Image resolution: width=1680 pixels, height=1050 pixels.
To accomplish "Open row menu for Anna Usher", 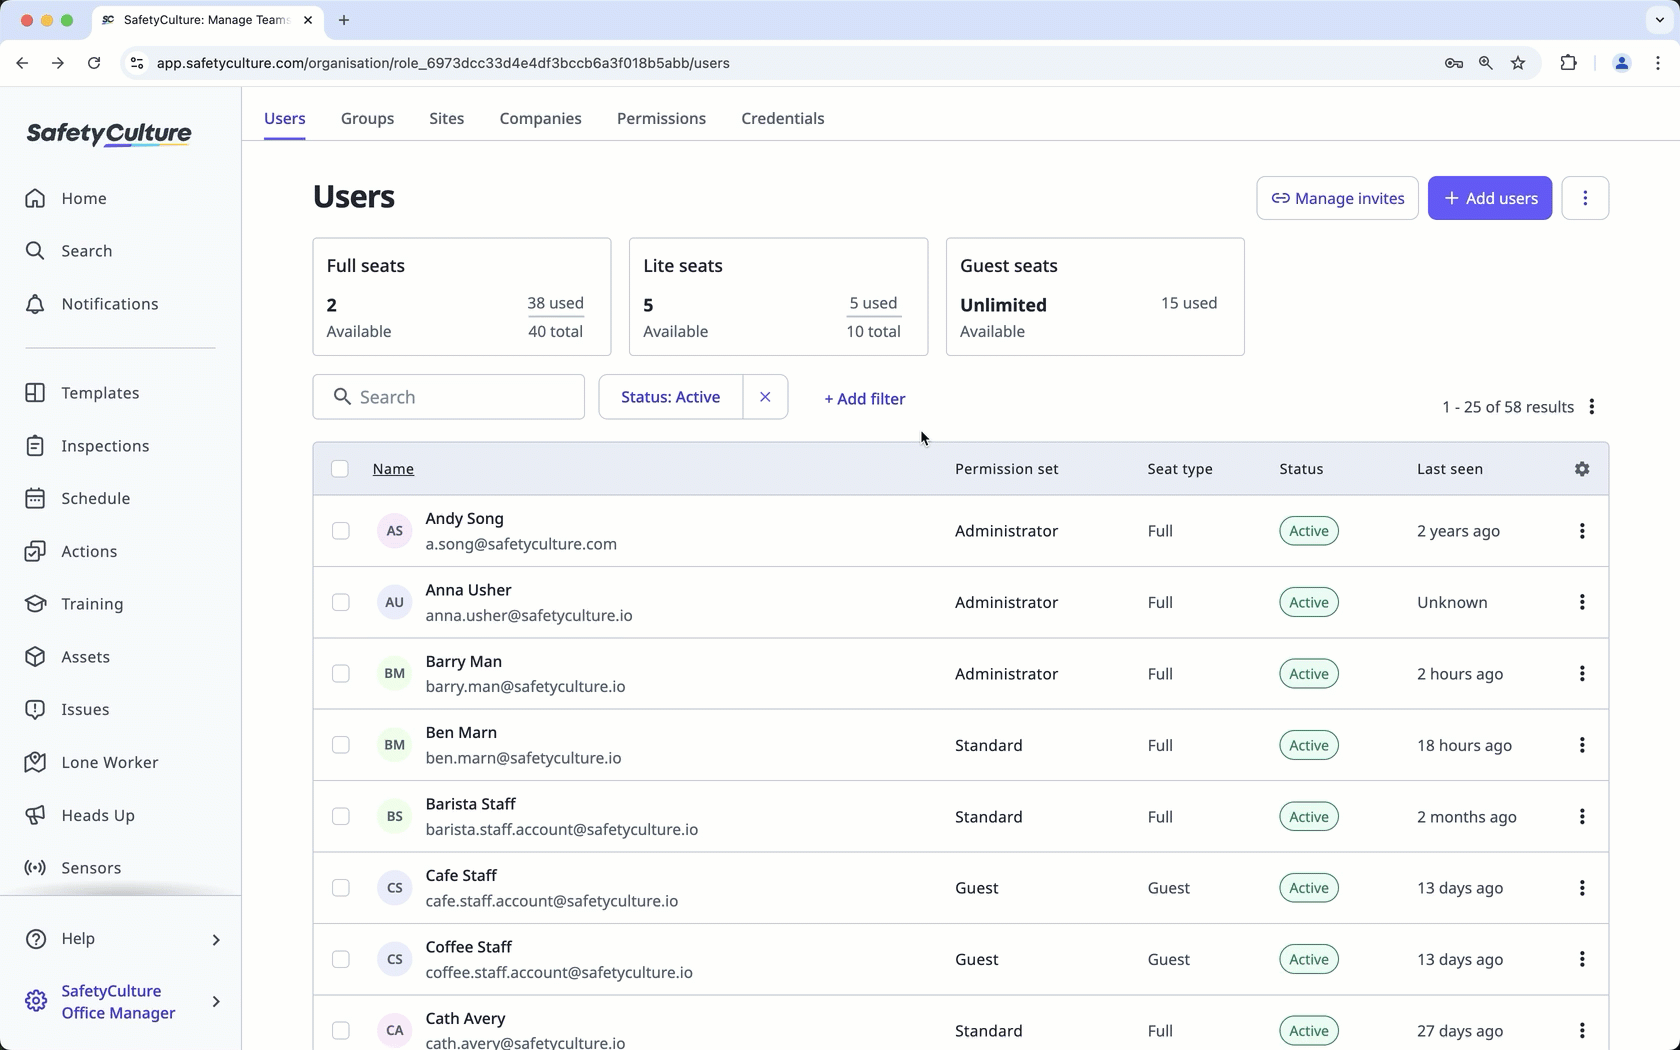I will click(1582, 602).
